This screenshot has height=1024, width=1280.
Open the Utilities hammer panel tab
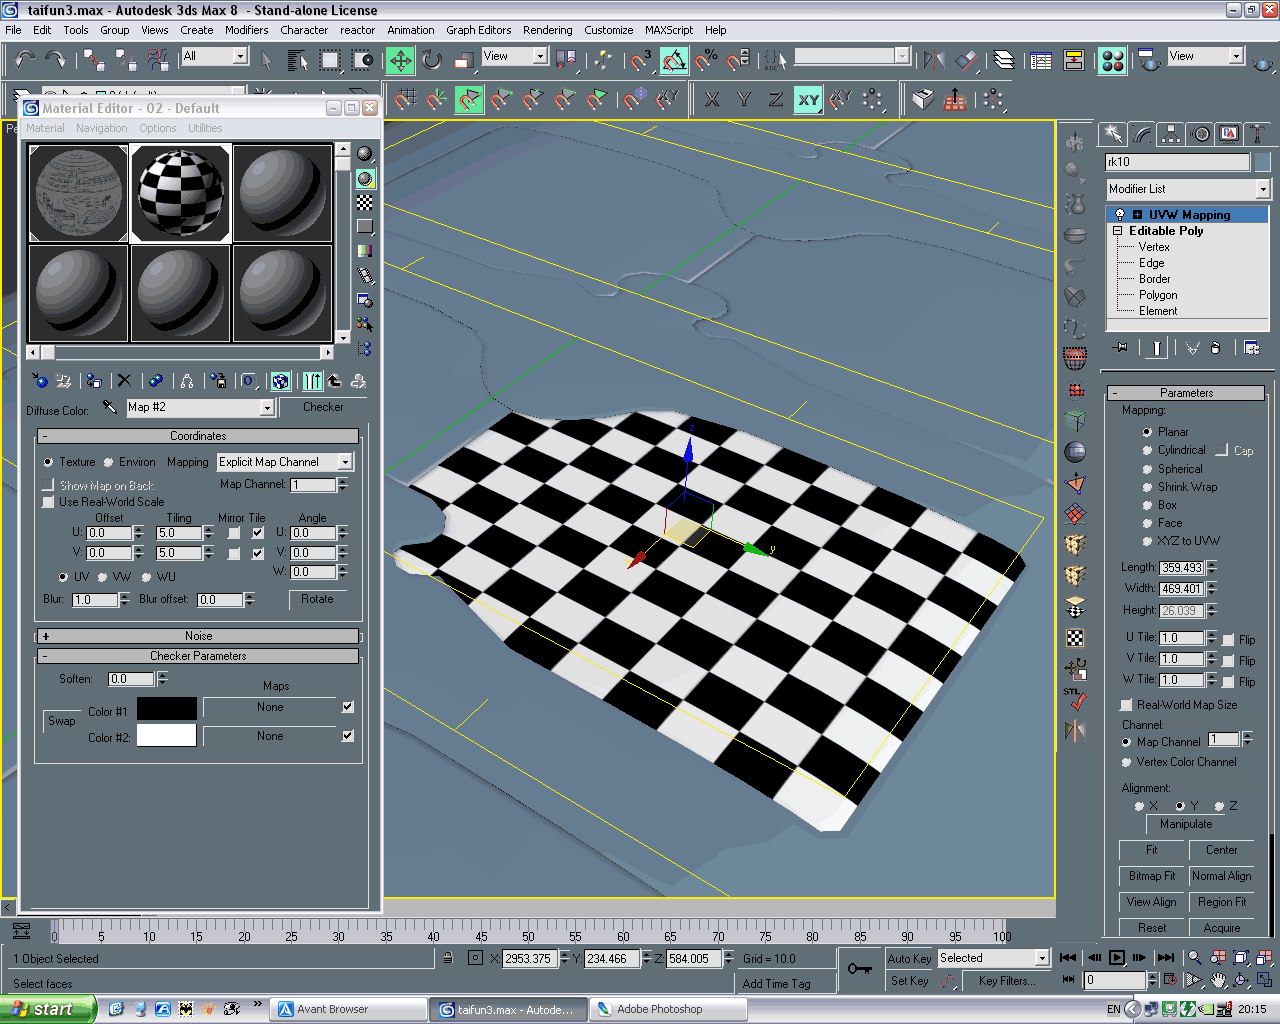(1258, 134)
